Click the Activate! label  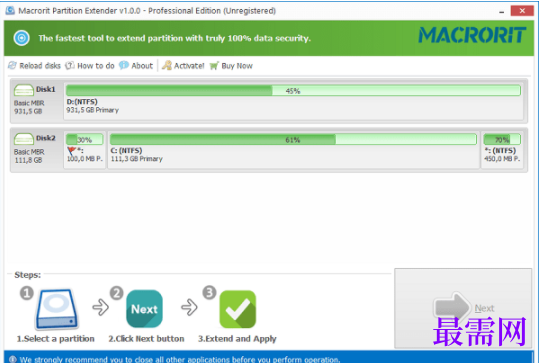pyautogui.click(x=189, y=66)
